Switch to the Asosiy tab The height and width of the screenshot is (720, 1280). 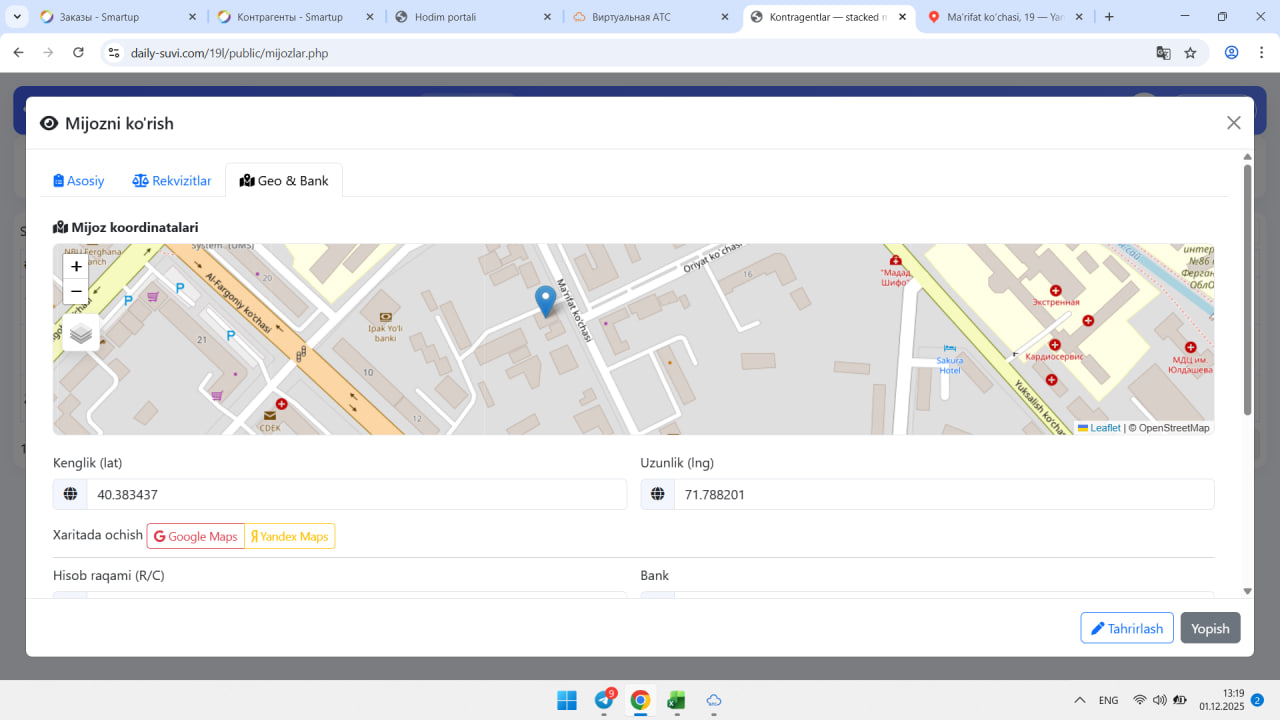[x=79, y=181]
